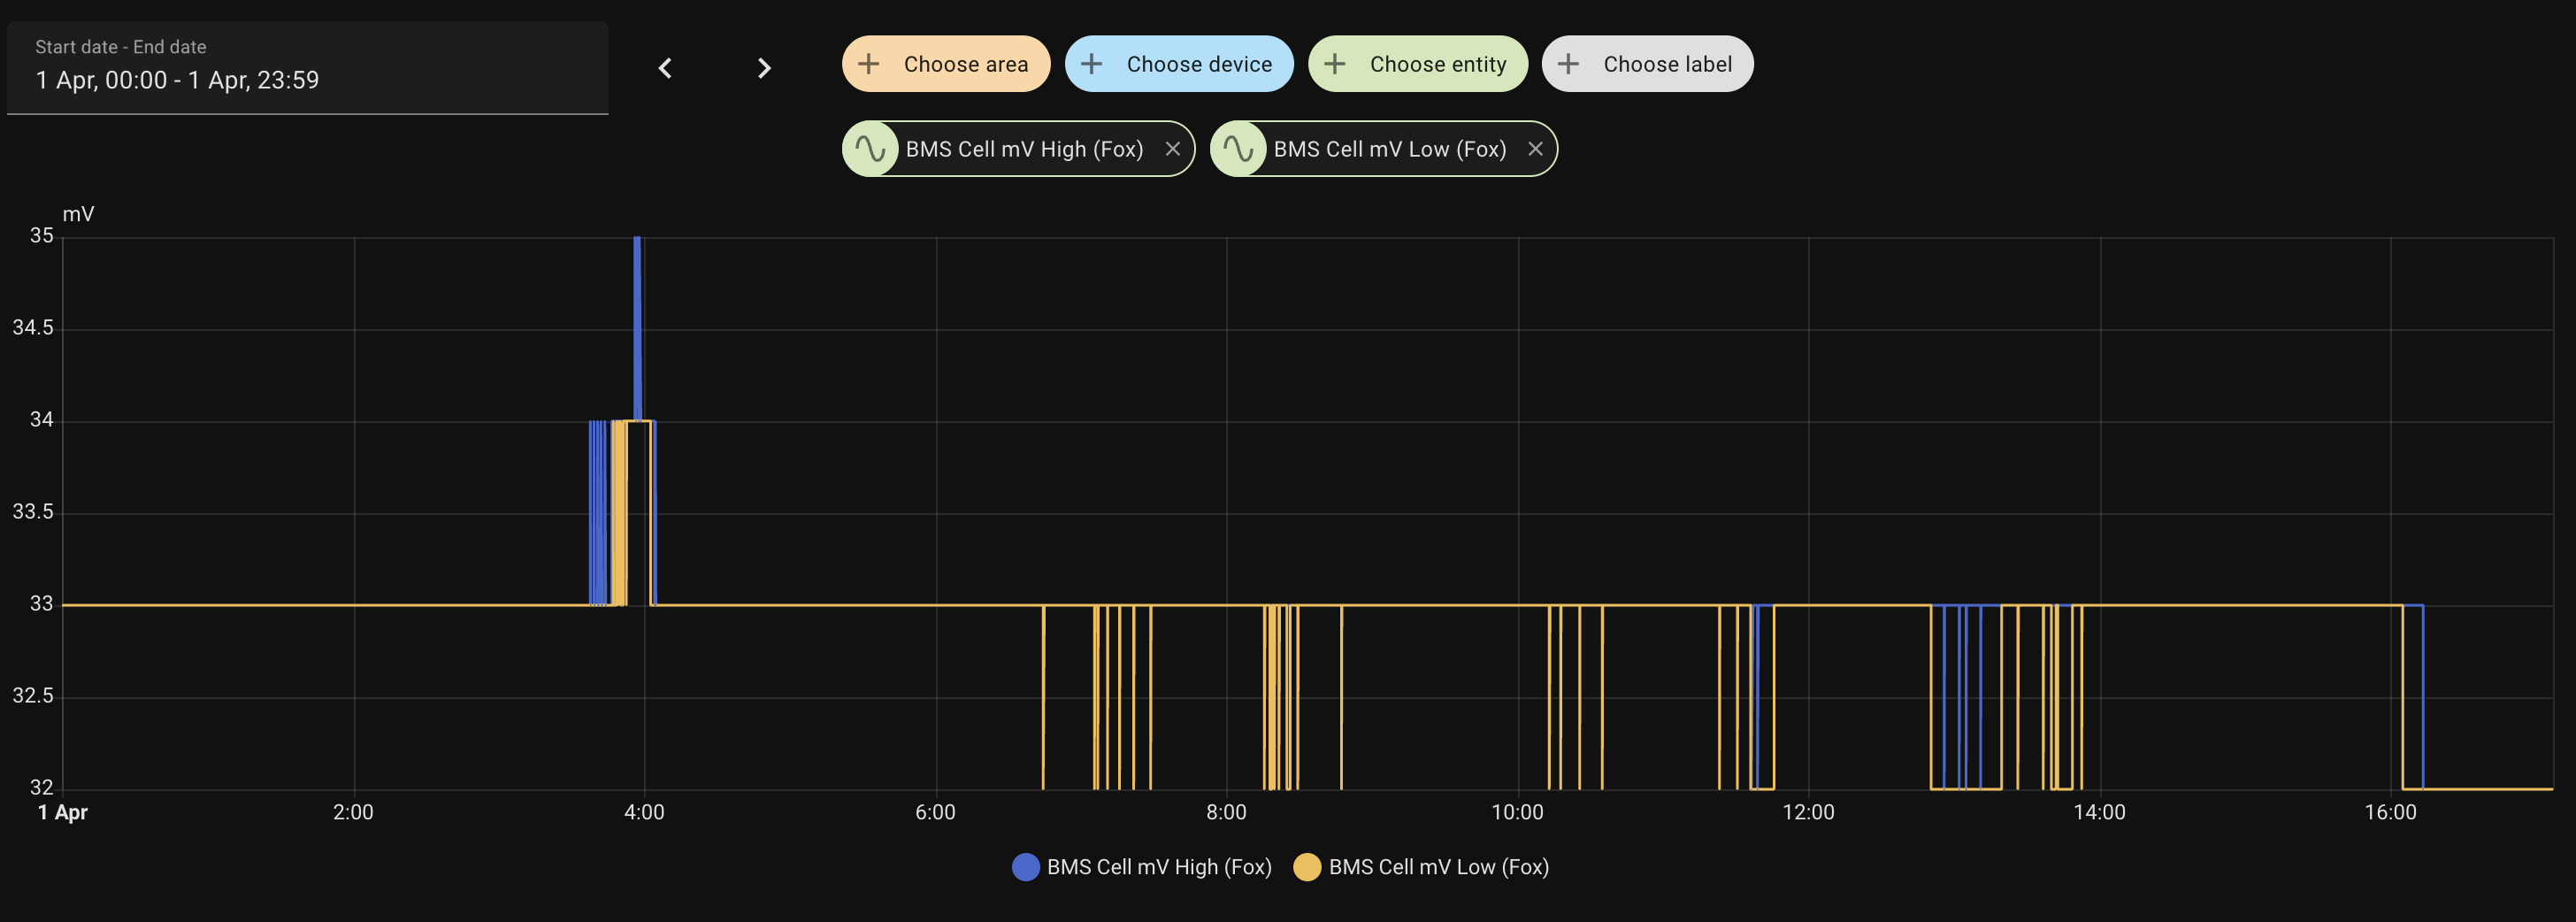The width and height of the screenshot is (2576, 922).
Task: Click the plus icon on Choose device
Action: 1092,64
